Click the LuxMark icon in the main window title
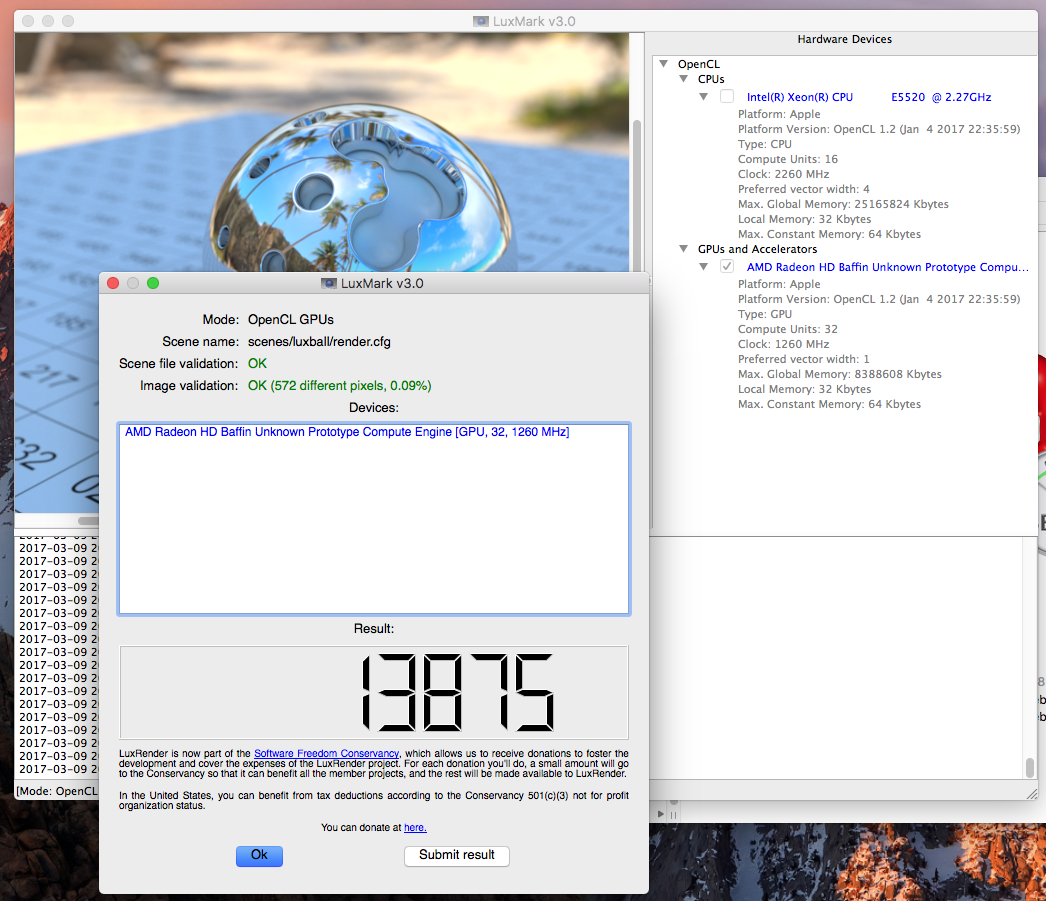The image size is (1046, 901). pos(481,21)
